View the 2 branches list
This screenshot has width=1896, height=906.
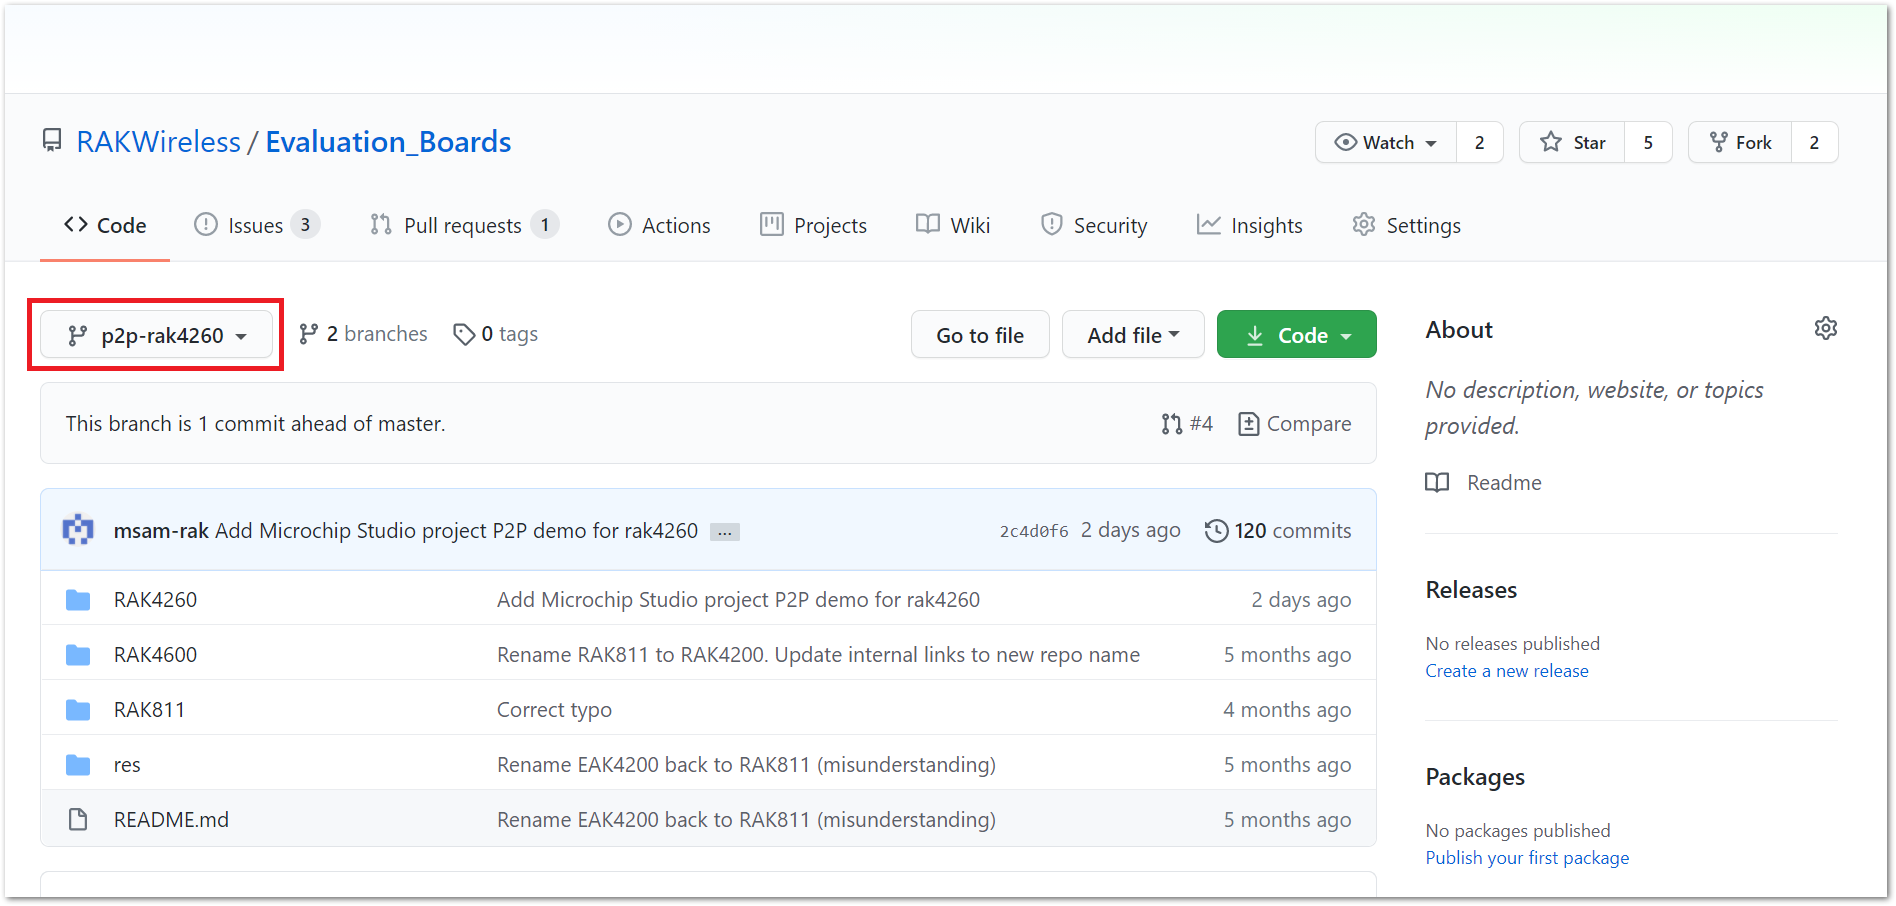(363, 334)
